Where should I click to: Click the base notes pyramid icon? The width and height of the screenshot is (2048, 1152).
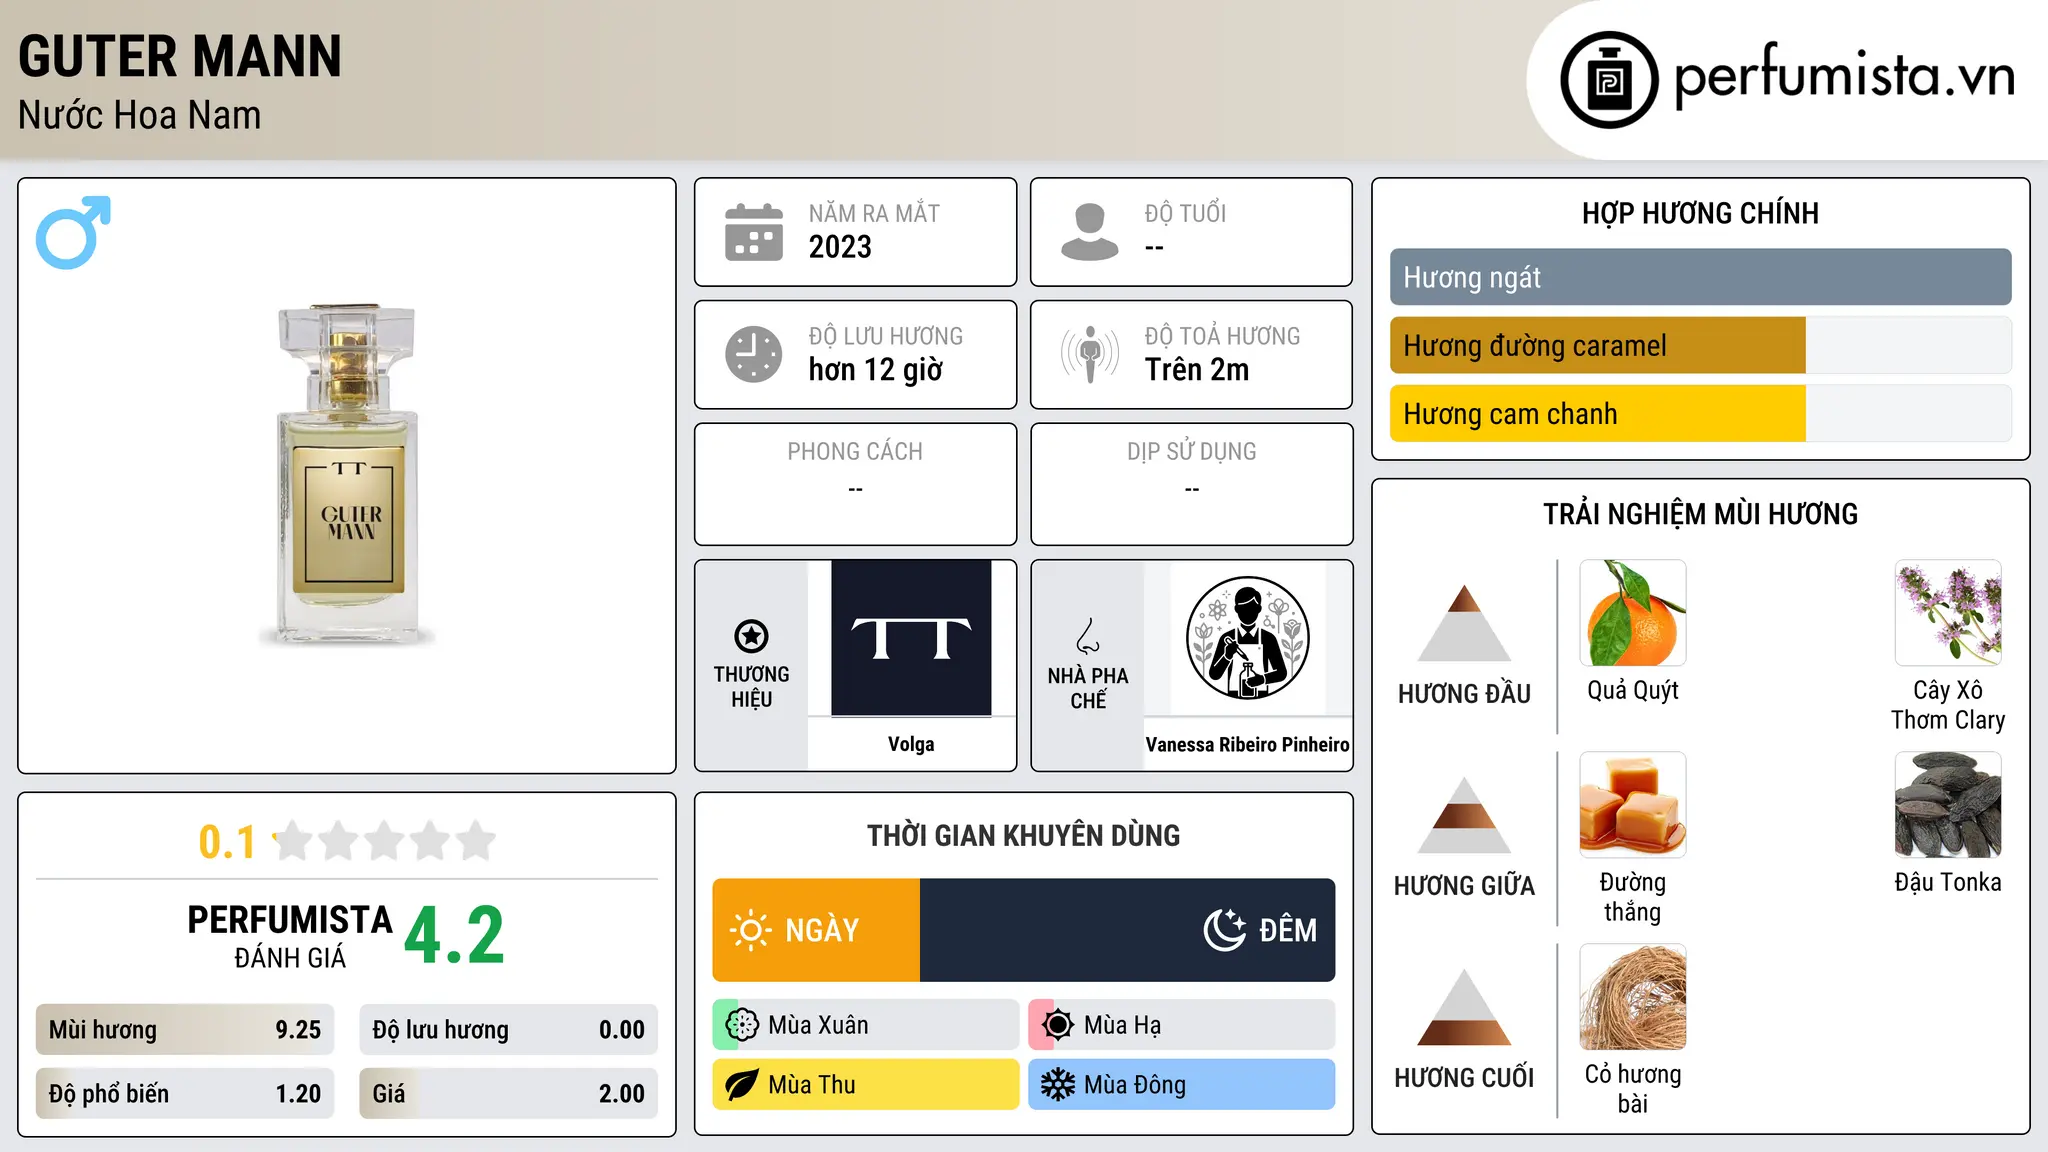click(x=1465, y=1007)
